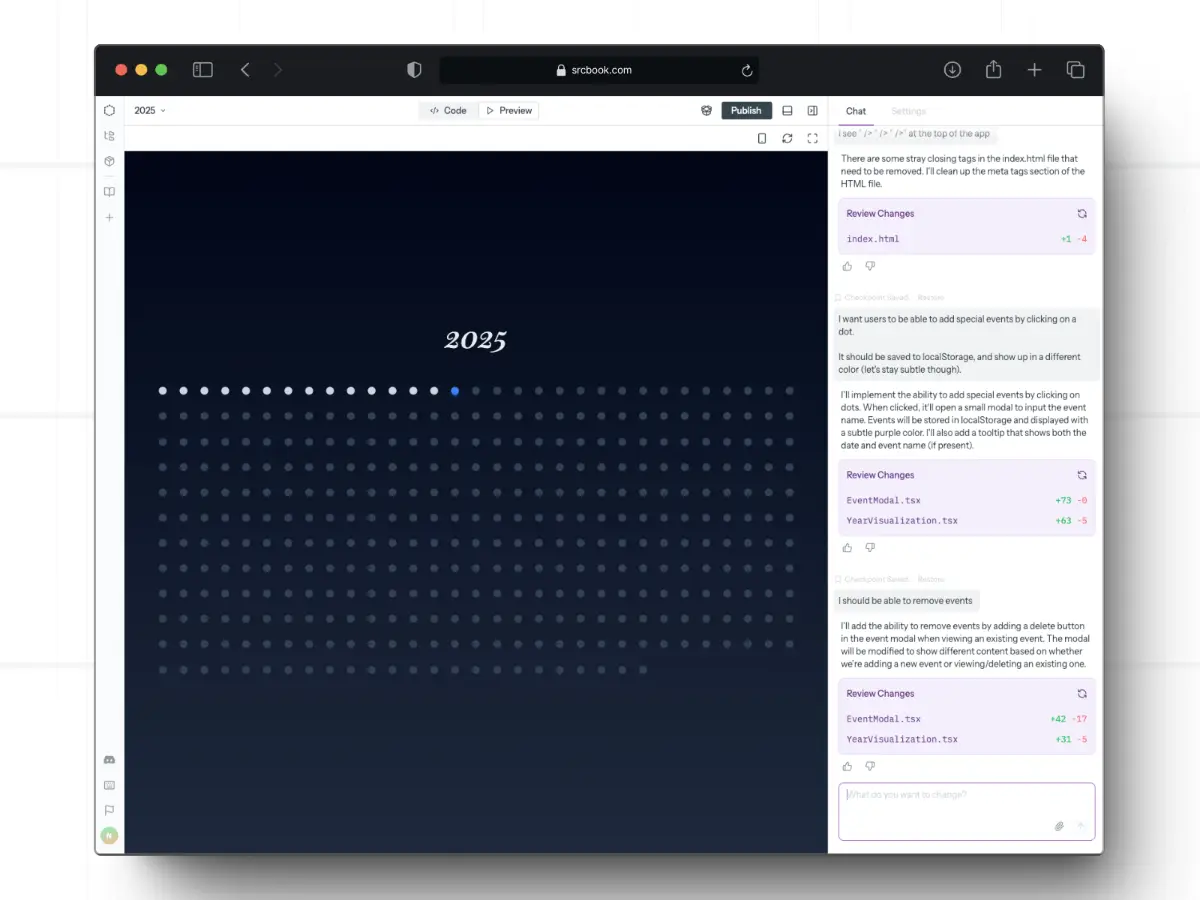This screenshot has height=900, width=1200.
Task: Thumbs down the remove events response
Action: 870,766
